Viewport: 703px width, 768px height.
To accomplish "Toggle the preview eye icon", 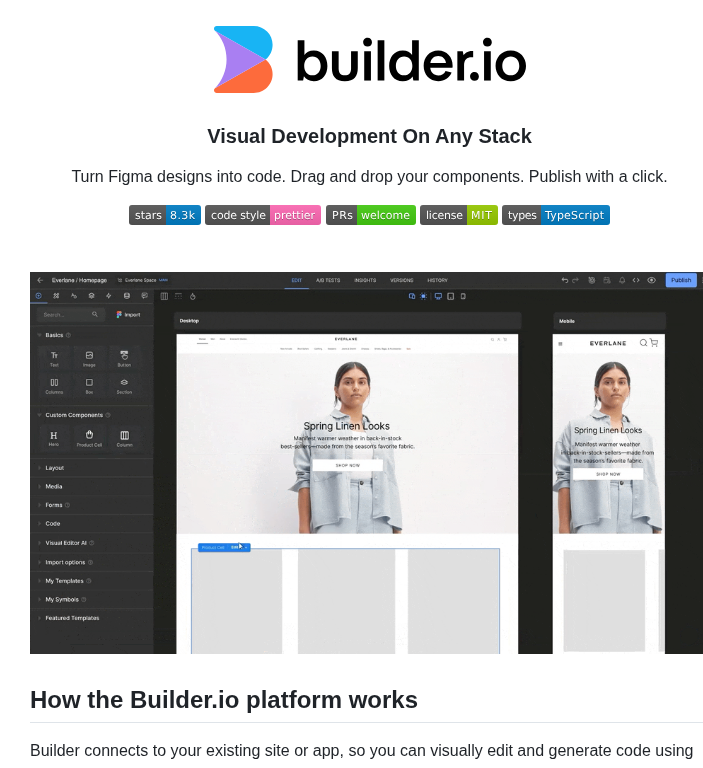I will [x=652, y=280].
